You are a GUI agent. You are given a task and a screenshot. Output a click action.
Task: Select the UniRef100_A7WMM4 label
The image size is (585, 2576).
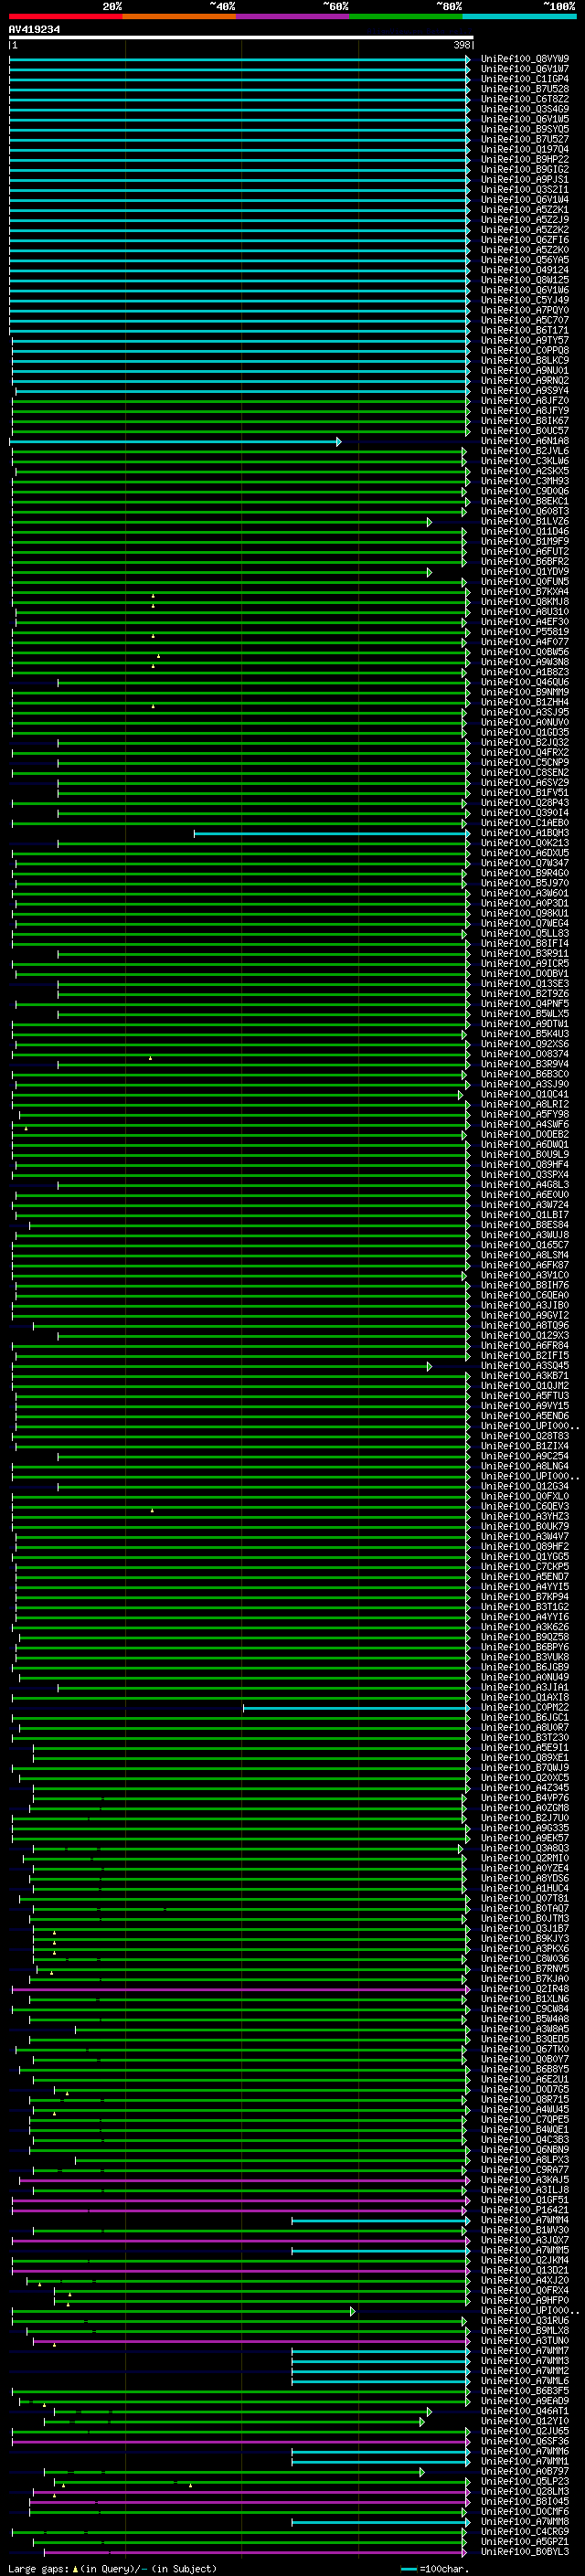[525, 2219]
